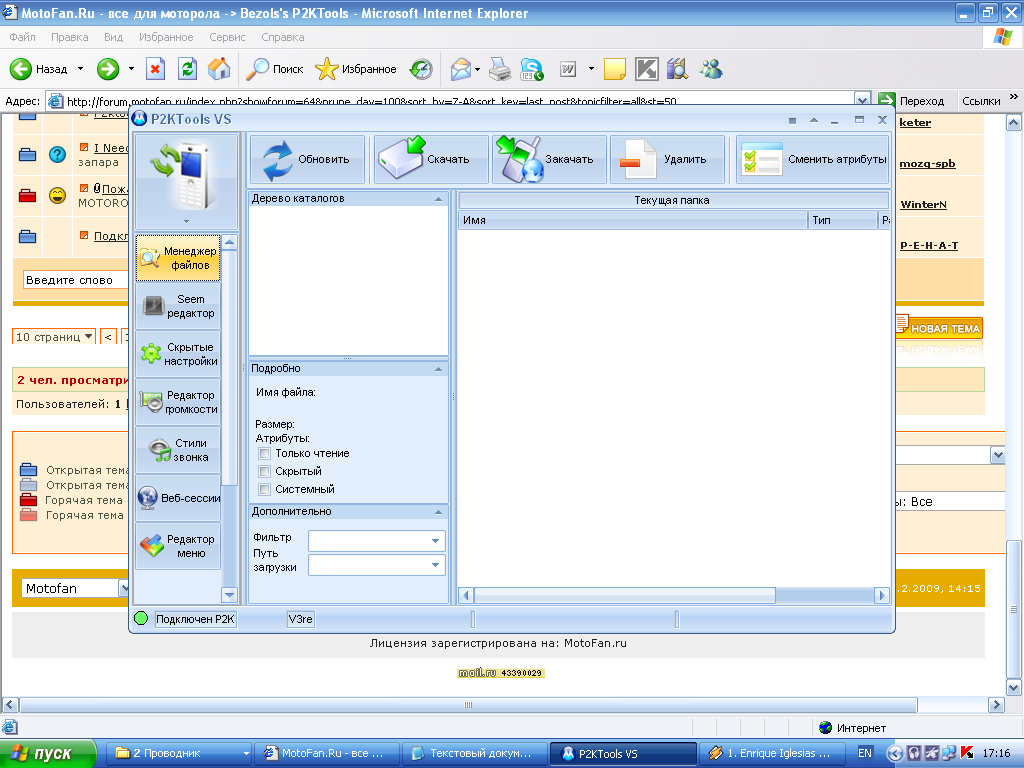Click the Сменить атрибуты checklist icon
The height and width of the screenshot is (768, 1024).
pos(762,159)
